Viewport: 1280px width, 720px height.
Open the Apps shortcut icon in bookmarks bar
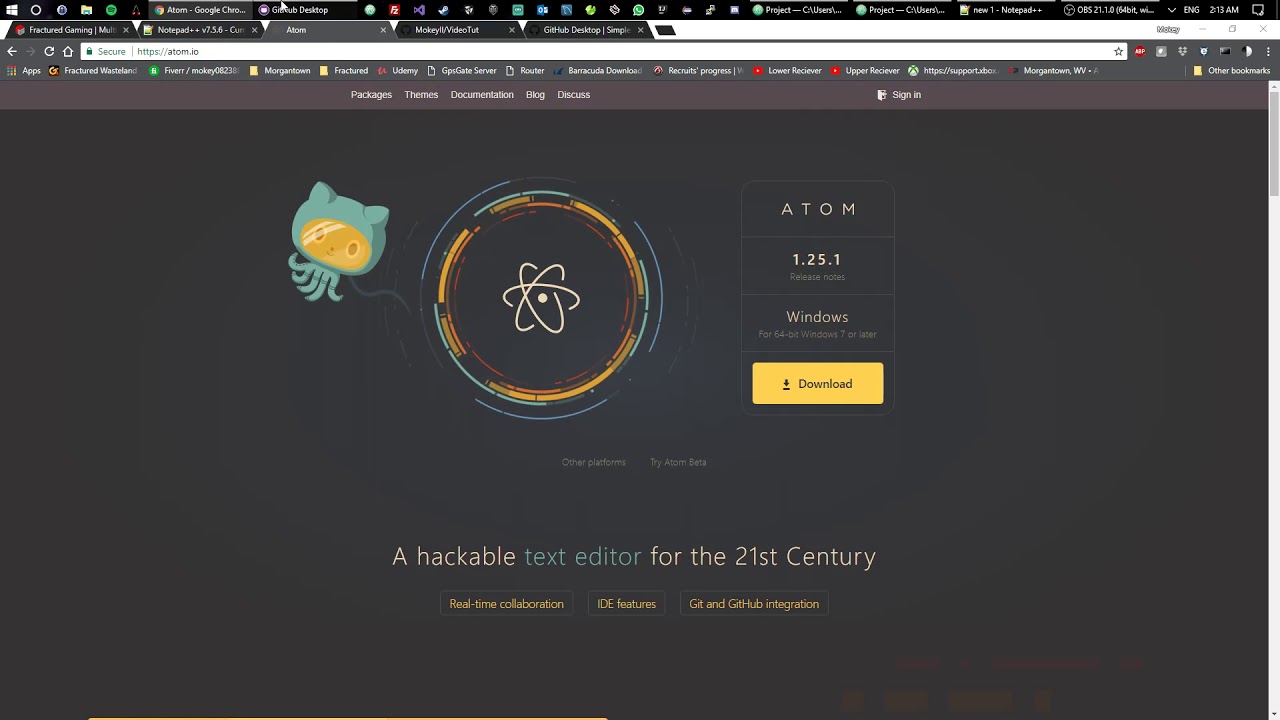(x=12, y=71)
